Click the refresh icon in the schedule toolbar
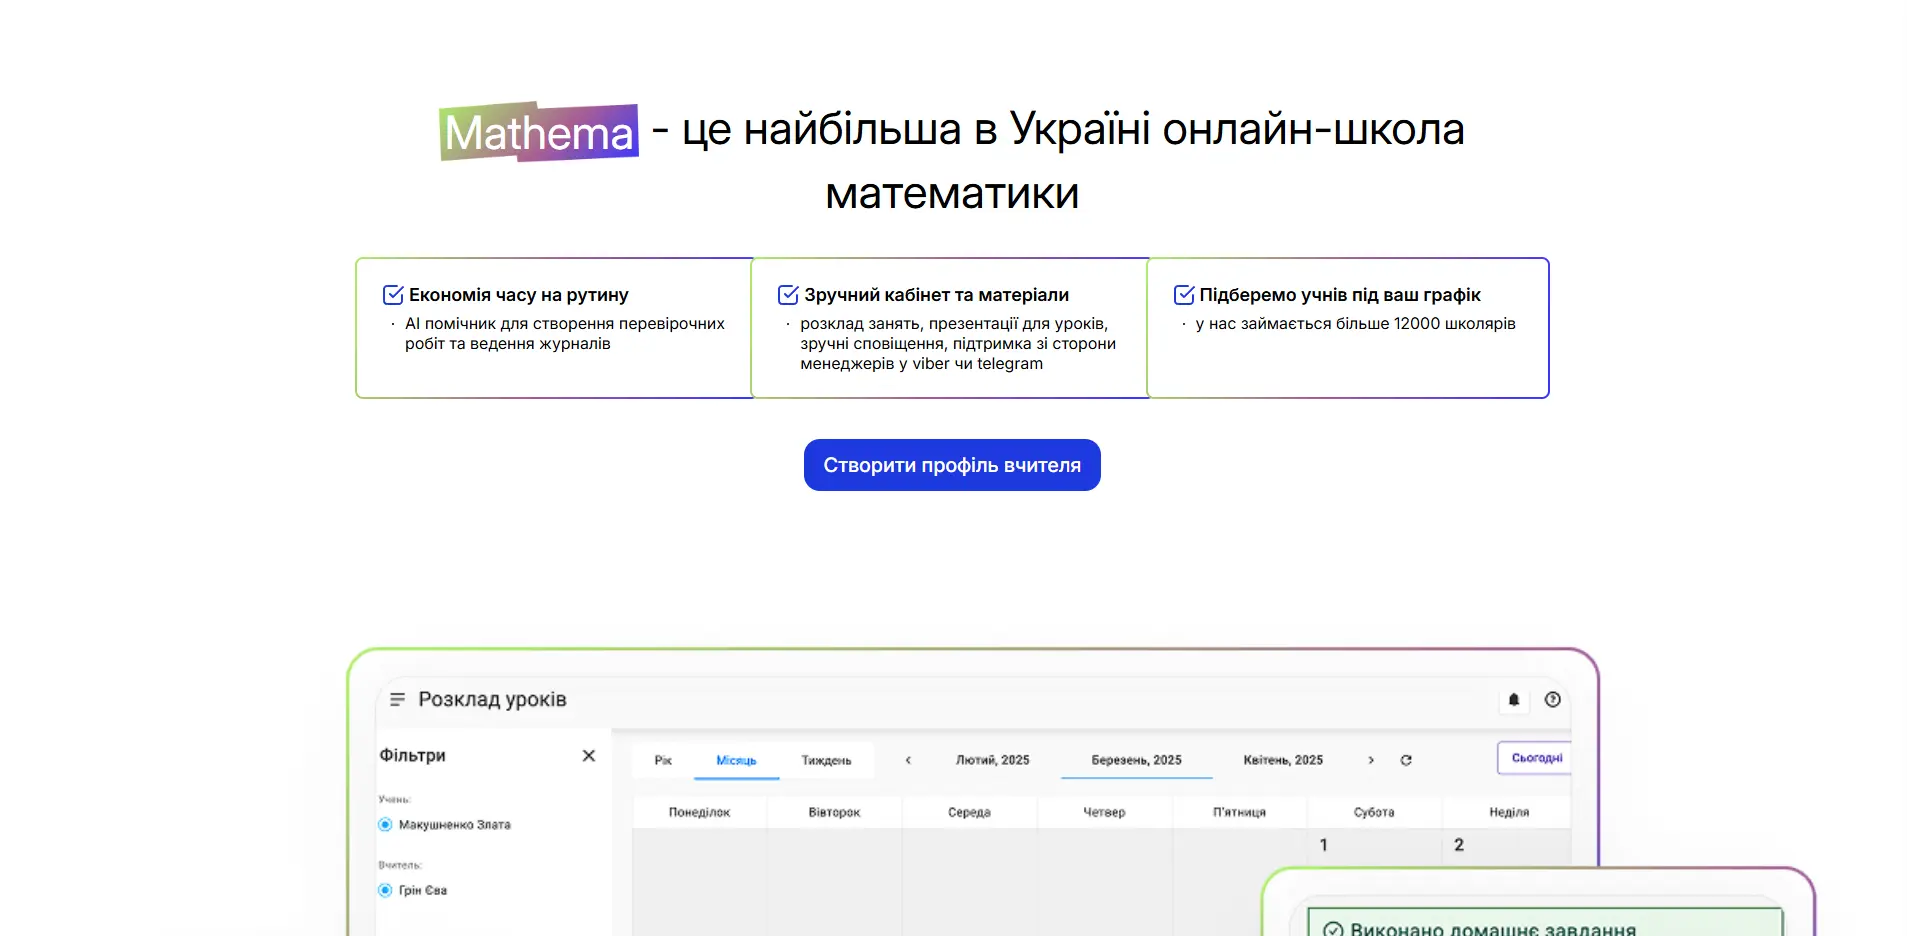The image size is (1907, 936). point(1406,759)
